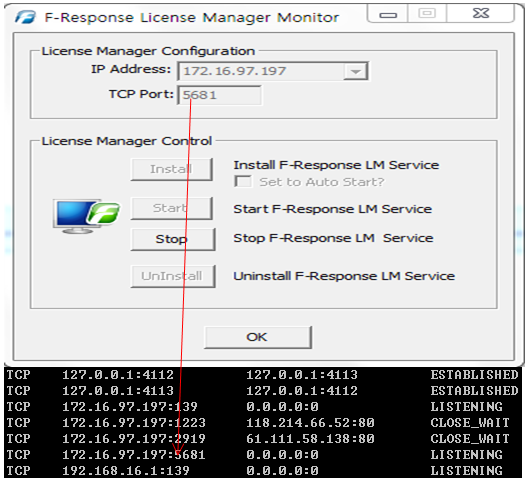This screenshot has height=481, width=527.
Task: Select 192.168.16.1:139 in console output
Action: click(x=126, y=471)
